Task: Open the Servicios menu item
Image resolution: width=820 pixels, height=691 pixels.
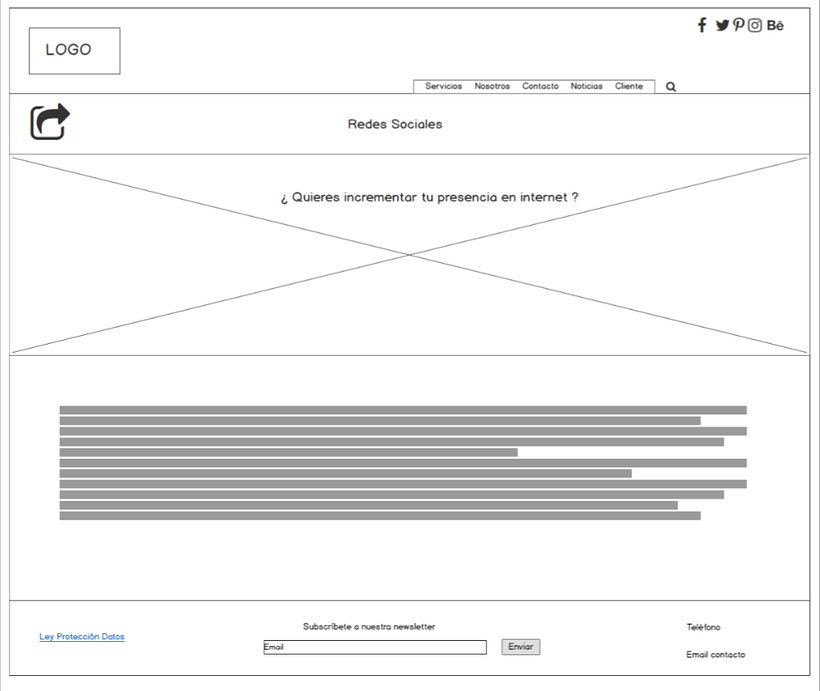Action: [443, 86]
